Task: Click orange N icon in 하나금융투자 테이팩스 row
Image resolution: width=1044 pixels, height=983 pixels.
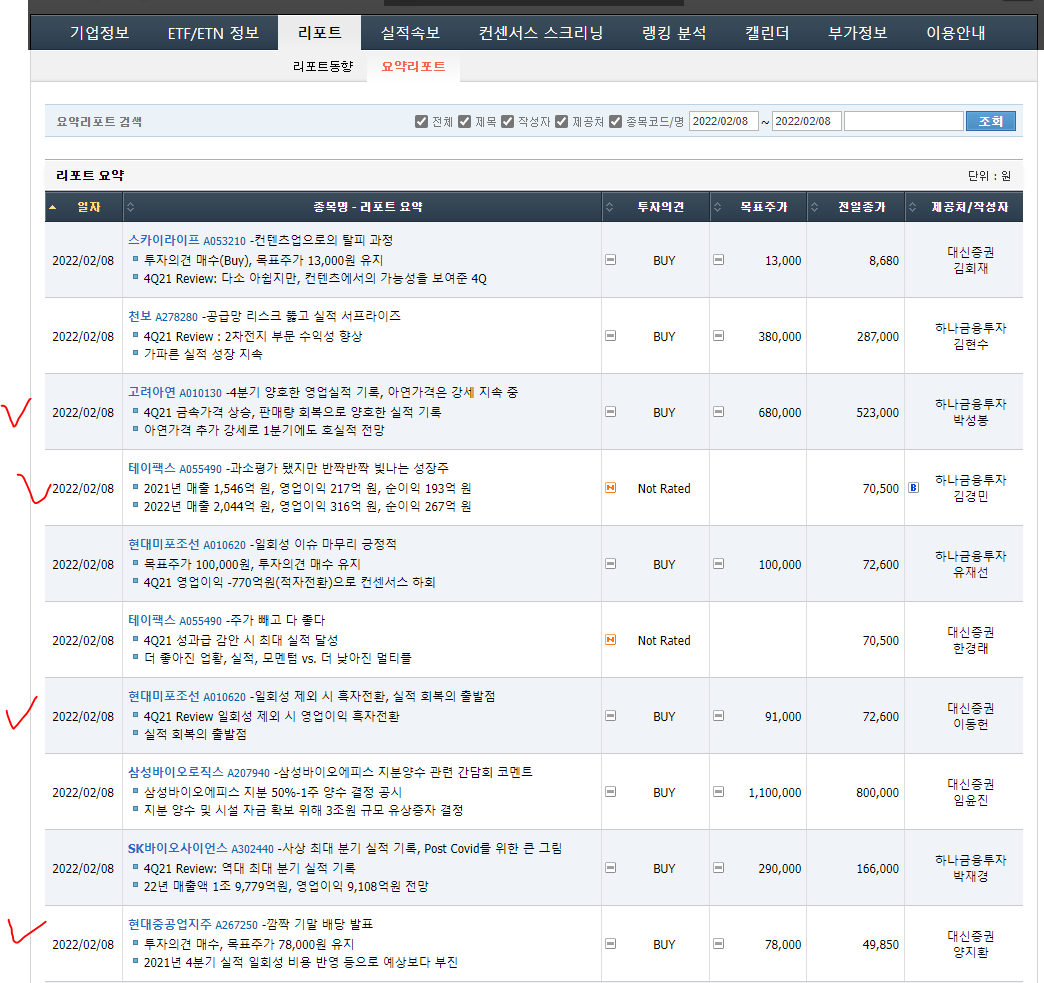Action: 611,488
